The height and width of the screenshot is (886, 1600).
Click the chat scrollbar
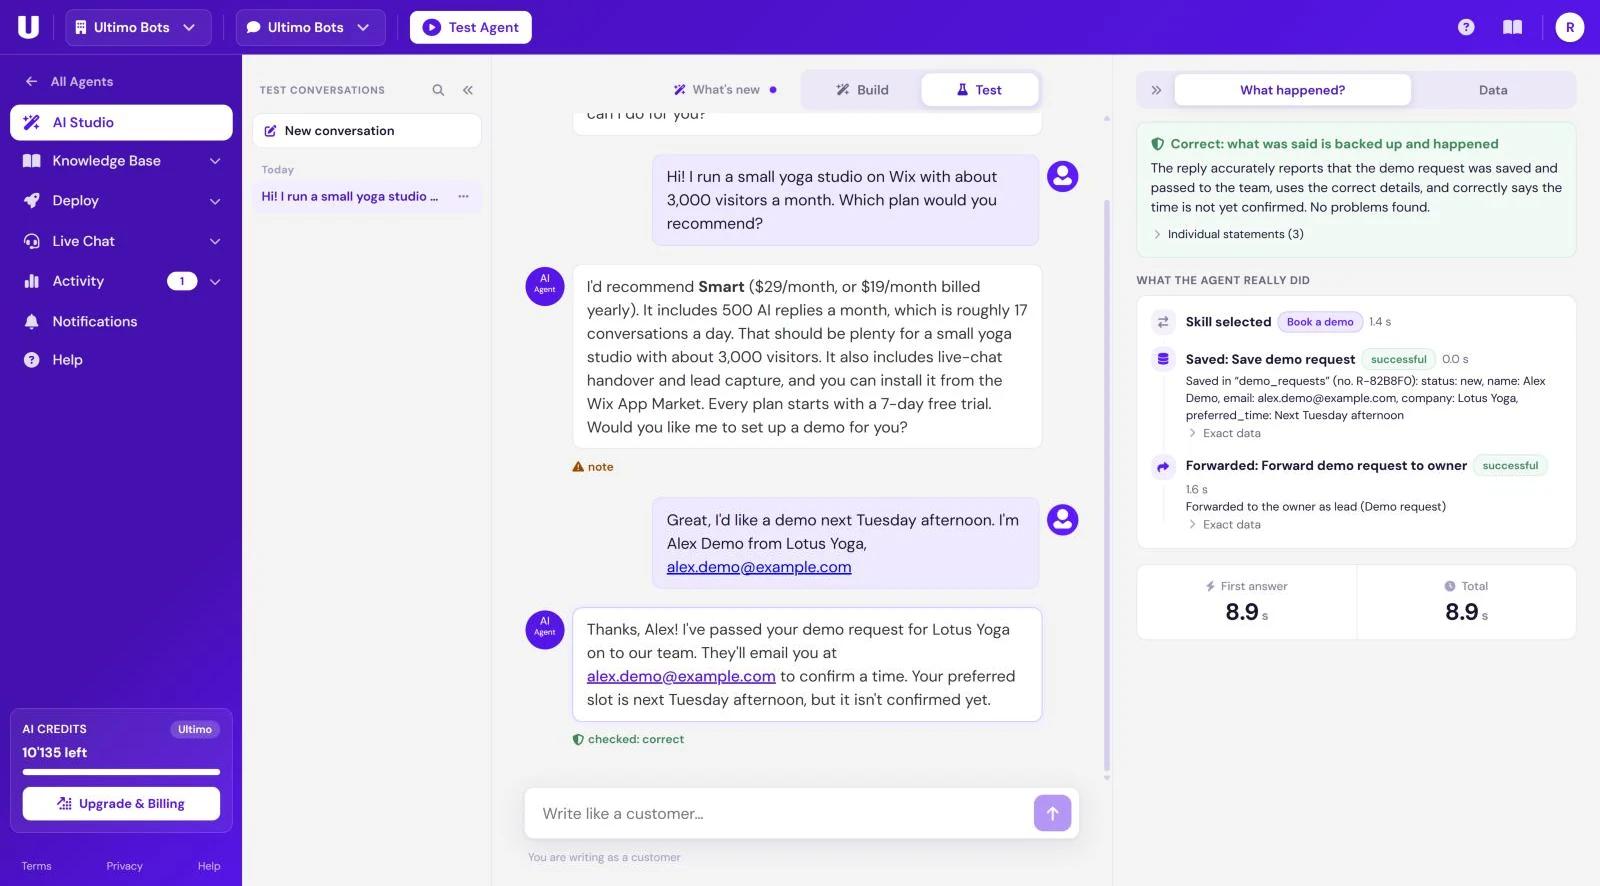click(1106, 485)
